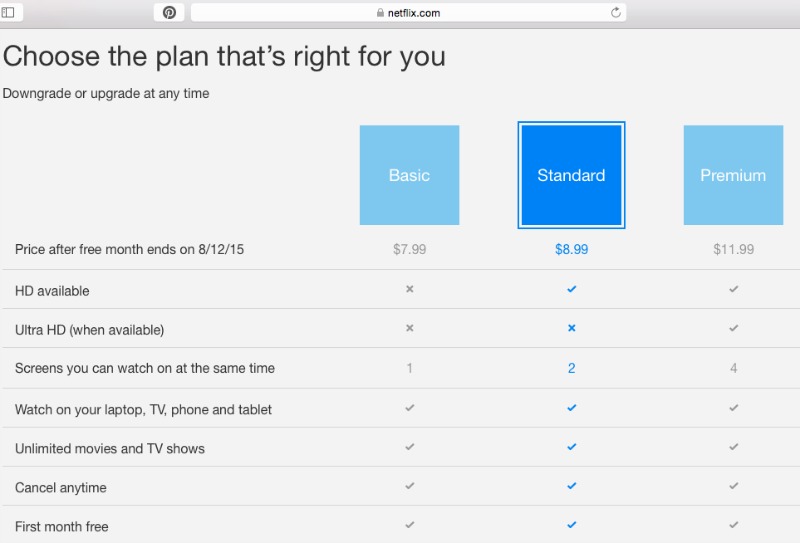Click the Premium plan's 4 screens value
Image resolution: width=800 pixels, height=543 pixels.
coord(733,368)
